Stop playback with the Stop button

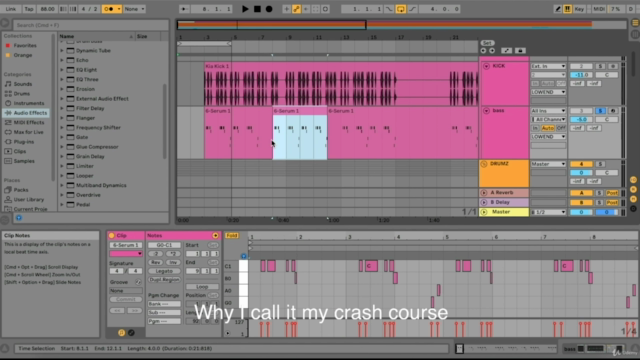point(257,9)
